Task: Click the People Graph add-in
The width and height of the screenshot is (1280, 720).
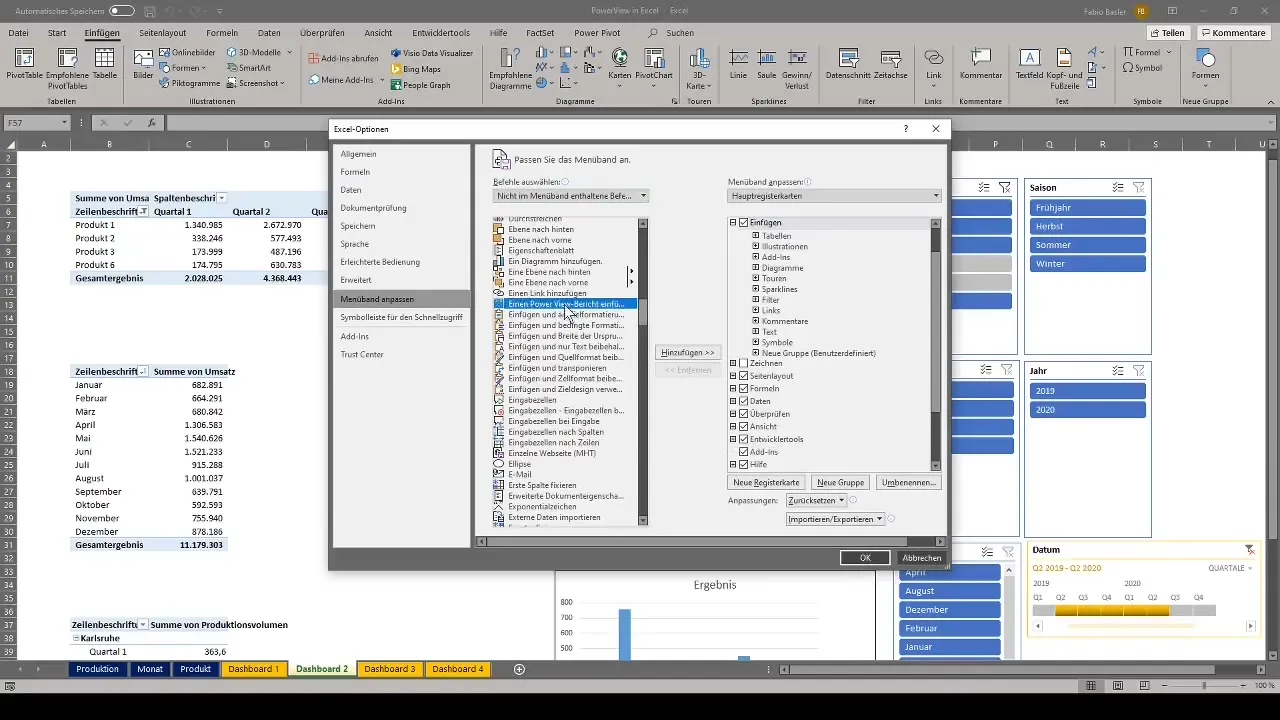Action: pos(419,85)
